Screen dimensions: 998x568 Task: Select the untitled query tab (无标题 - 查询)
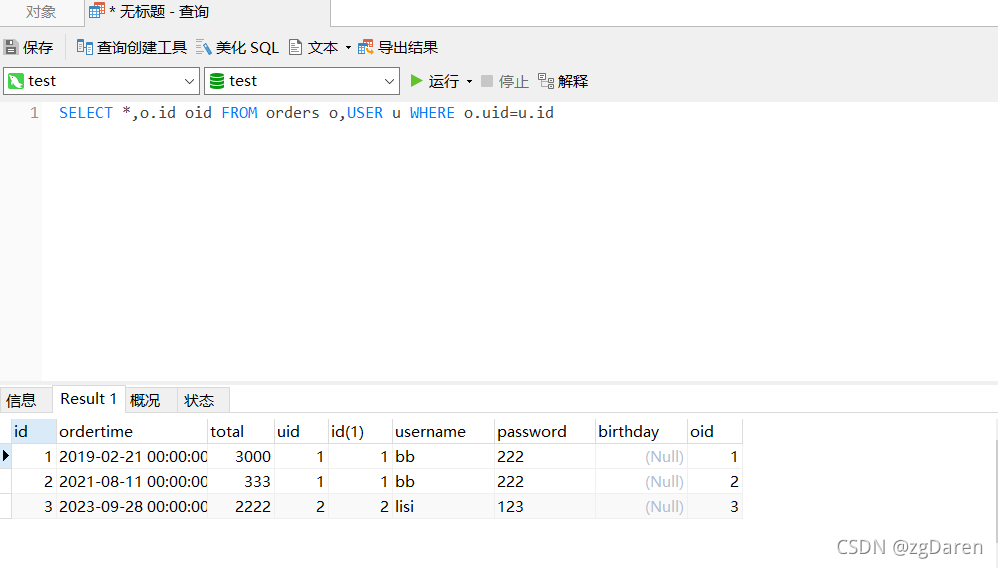(x=207, y=12)
